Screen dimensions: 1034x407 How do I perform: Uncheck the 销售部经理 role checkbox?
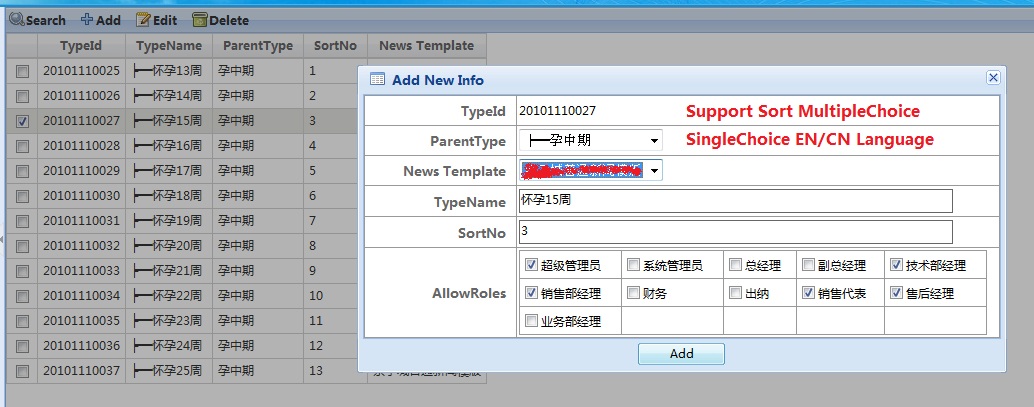coord(531,293)
